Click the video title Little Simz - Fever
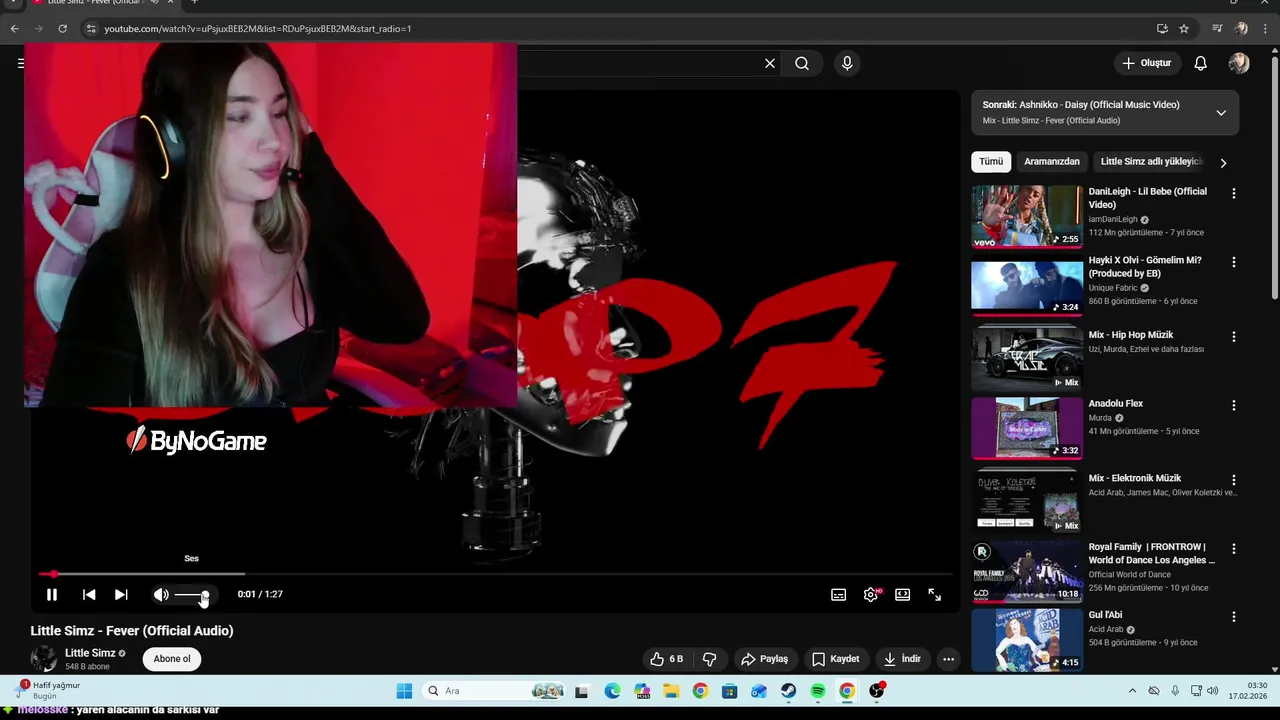Screen dimensions: 1280x720 (x=132, y=631)
